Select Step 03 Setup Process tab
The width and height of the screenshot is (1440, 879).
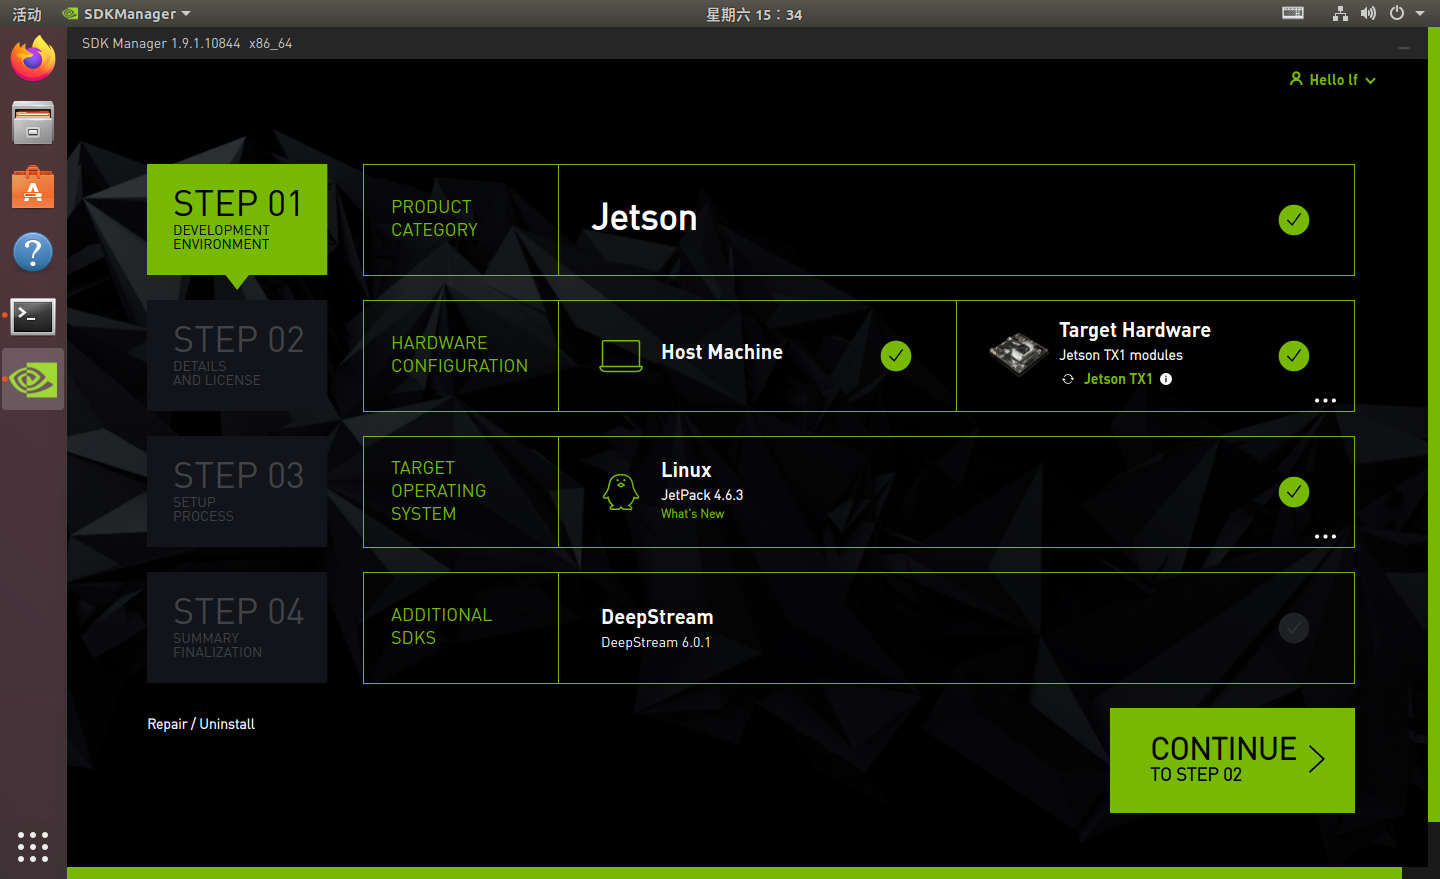point(237,491)
